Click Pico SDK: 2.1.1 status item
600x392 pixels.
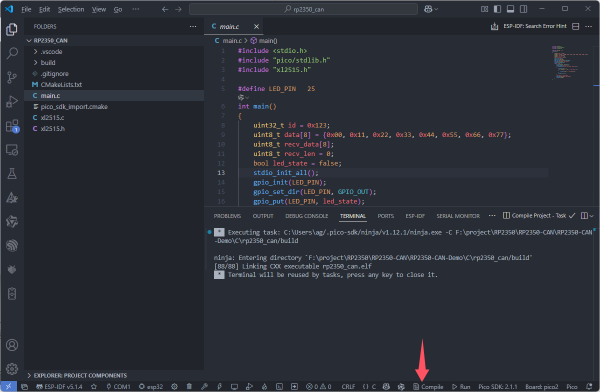497,387
